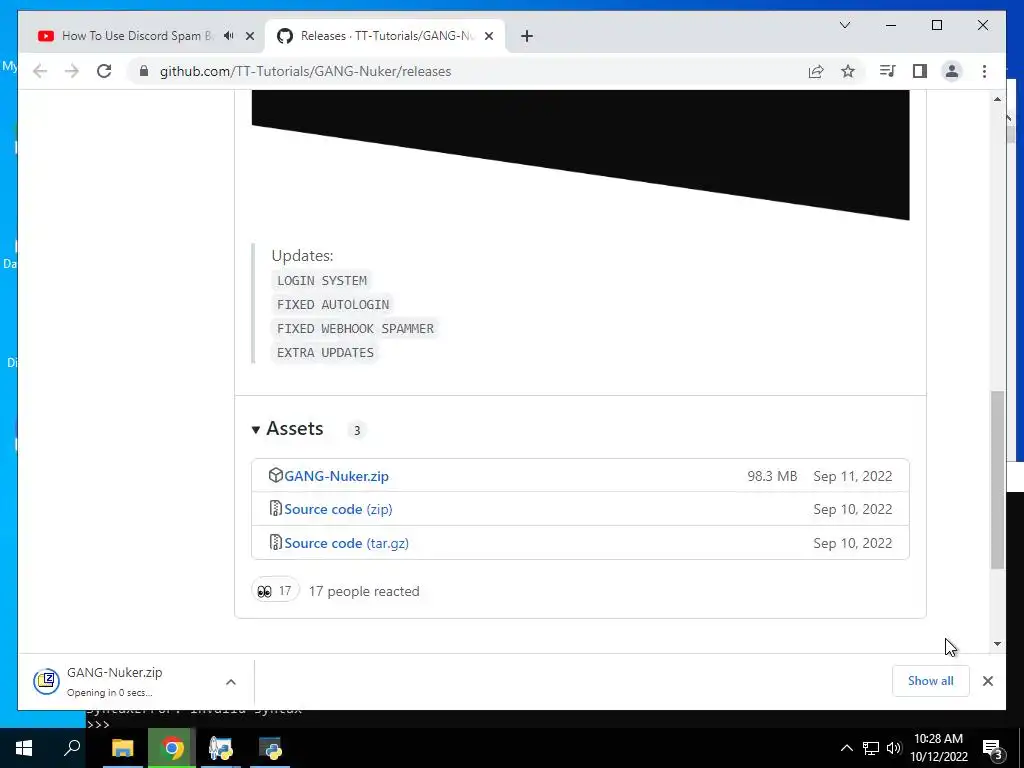Open Windows taskbar search
Image resolution: width=1024 pixels, height=768 pixels.
click(72, 748)
